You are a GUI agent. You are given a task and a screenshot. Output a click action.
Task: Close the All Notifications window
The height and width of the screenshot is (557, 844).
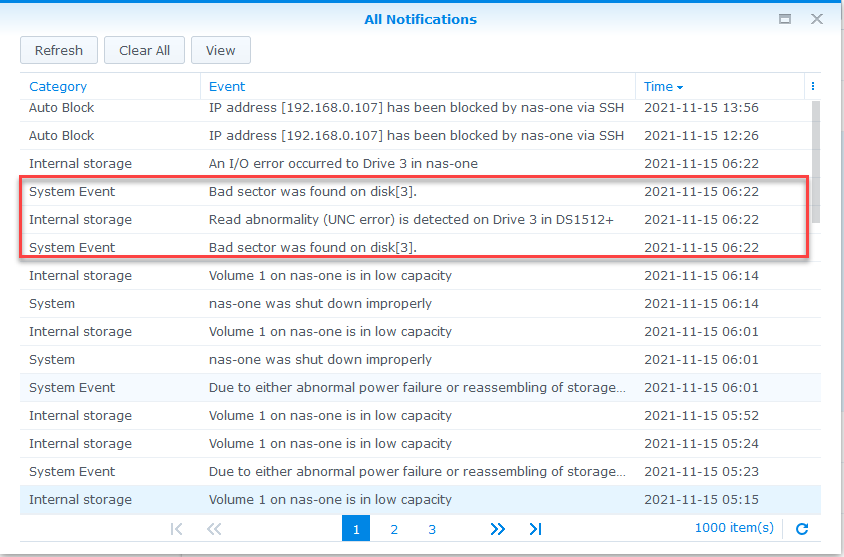817,19
